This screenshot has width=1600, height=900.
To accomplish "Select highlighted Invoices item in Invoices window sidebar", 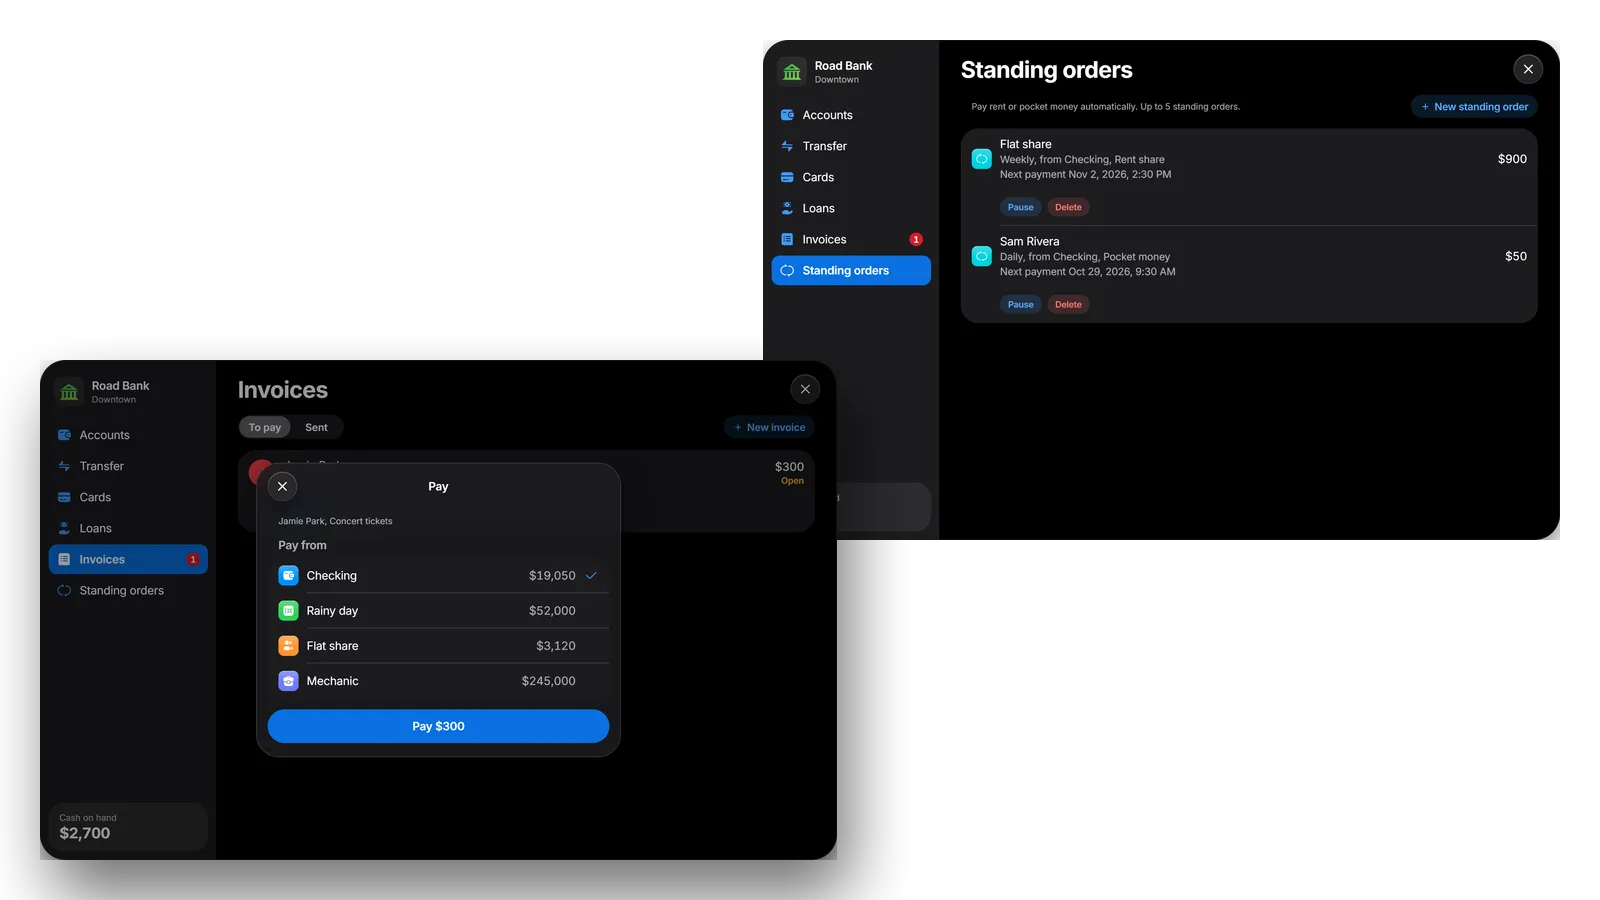I will click(x=128, y=559).
